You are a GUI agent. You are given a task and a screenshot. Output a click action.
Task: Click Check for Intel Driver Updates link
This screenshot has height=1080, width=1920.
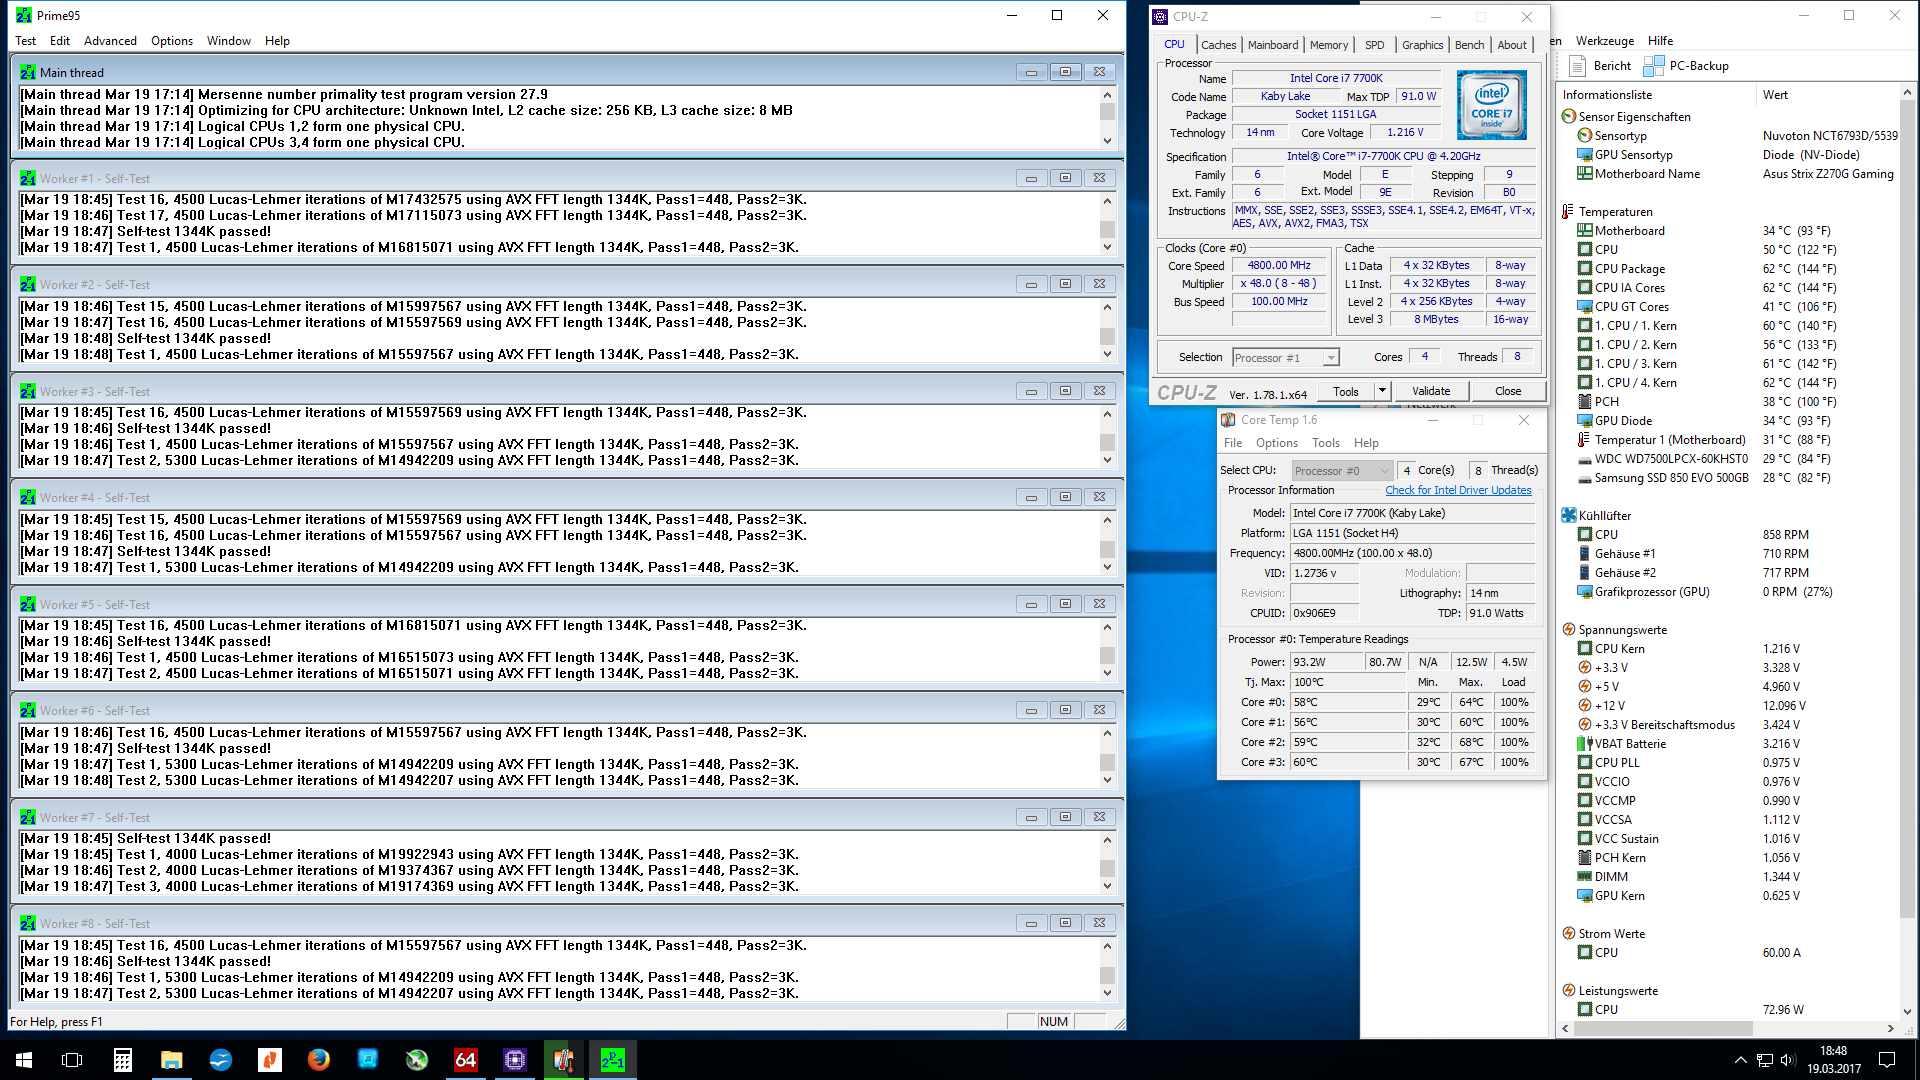(x=1457, y=490)
